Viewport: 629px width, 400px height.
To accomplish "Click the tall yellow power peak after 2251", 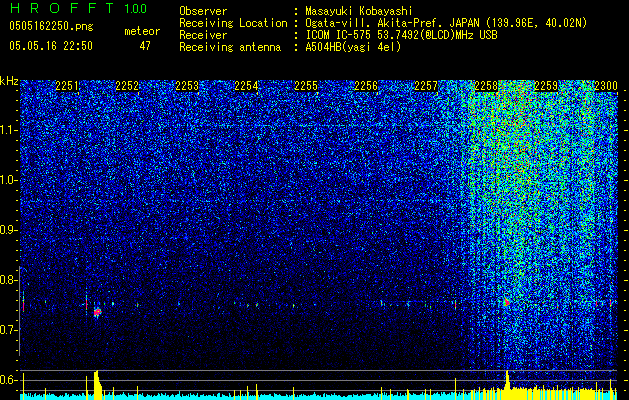I will (97, 384).
